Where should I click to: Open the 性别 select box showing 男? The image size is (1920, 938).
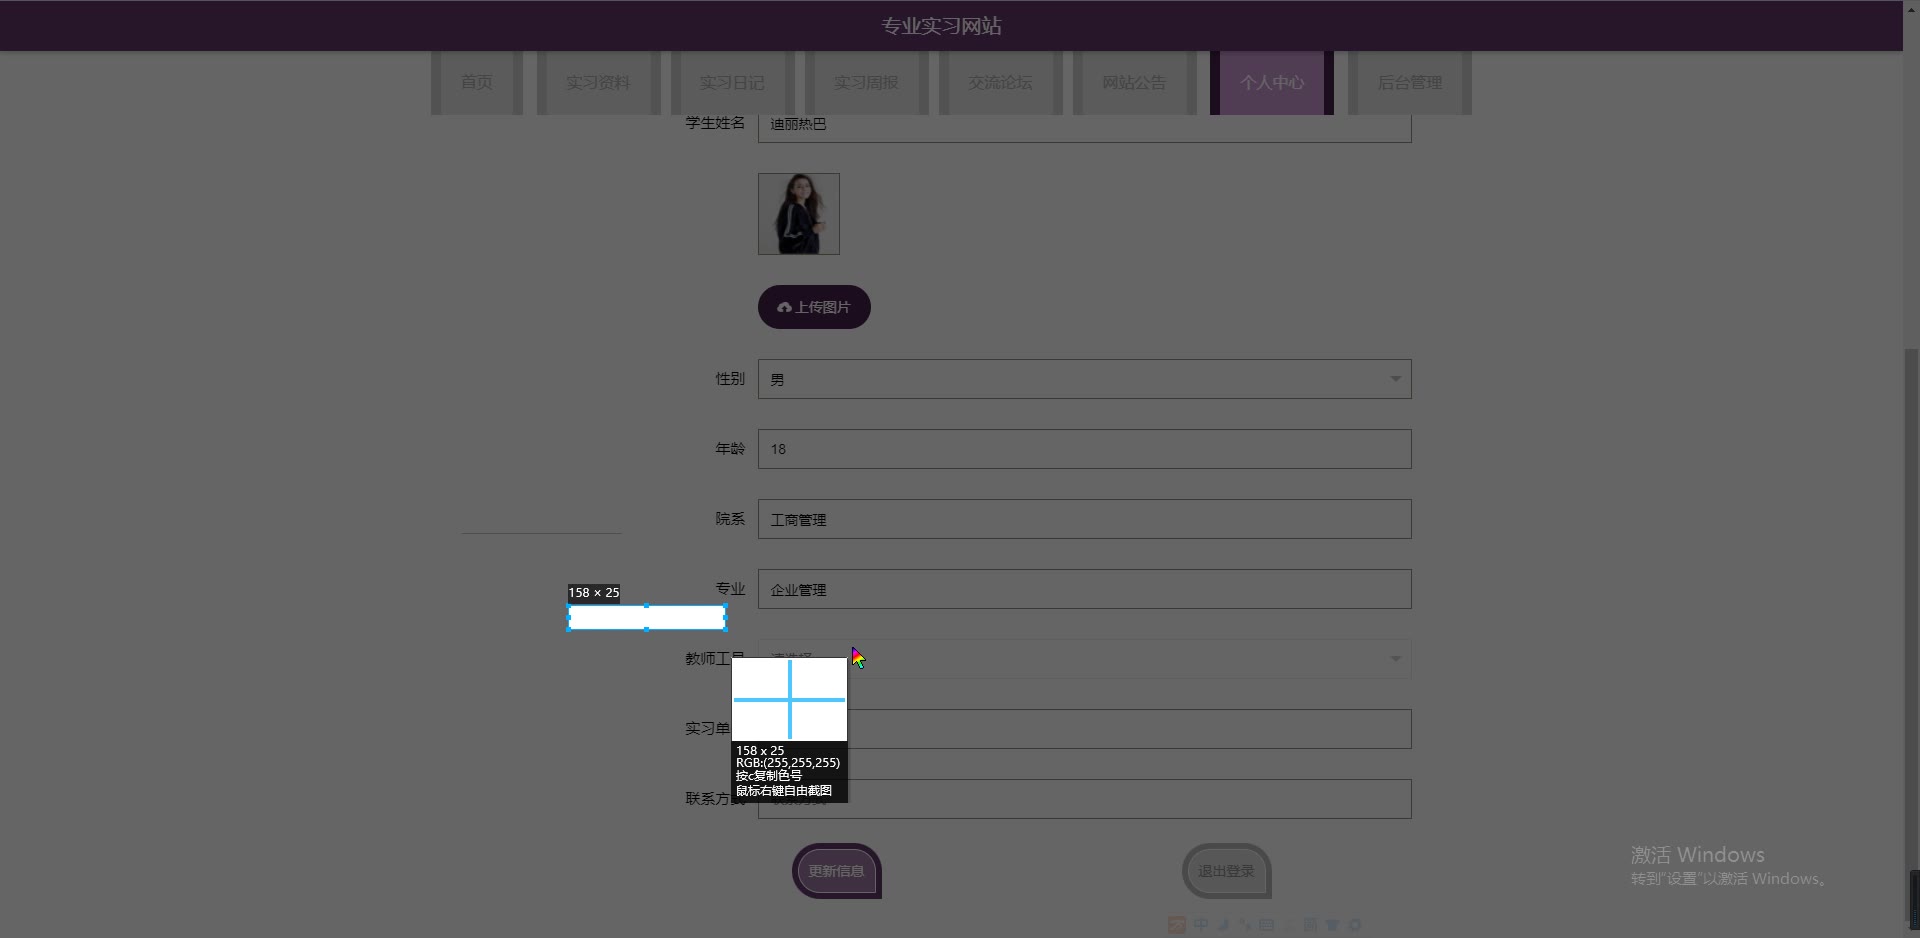(1085, 379)
